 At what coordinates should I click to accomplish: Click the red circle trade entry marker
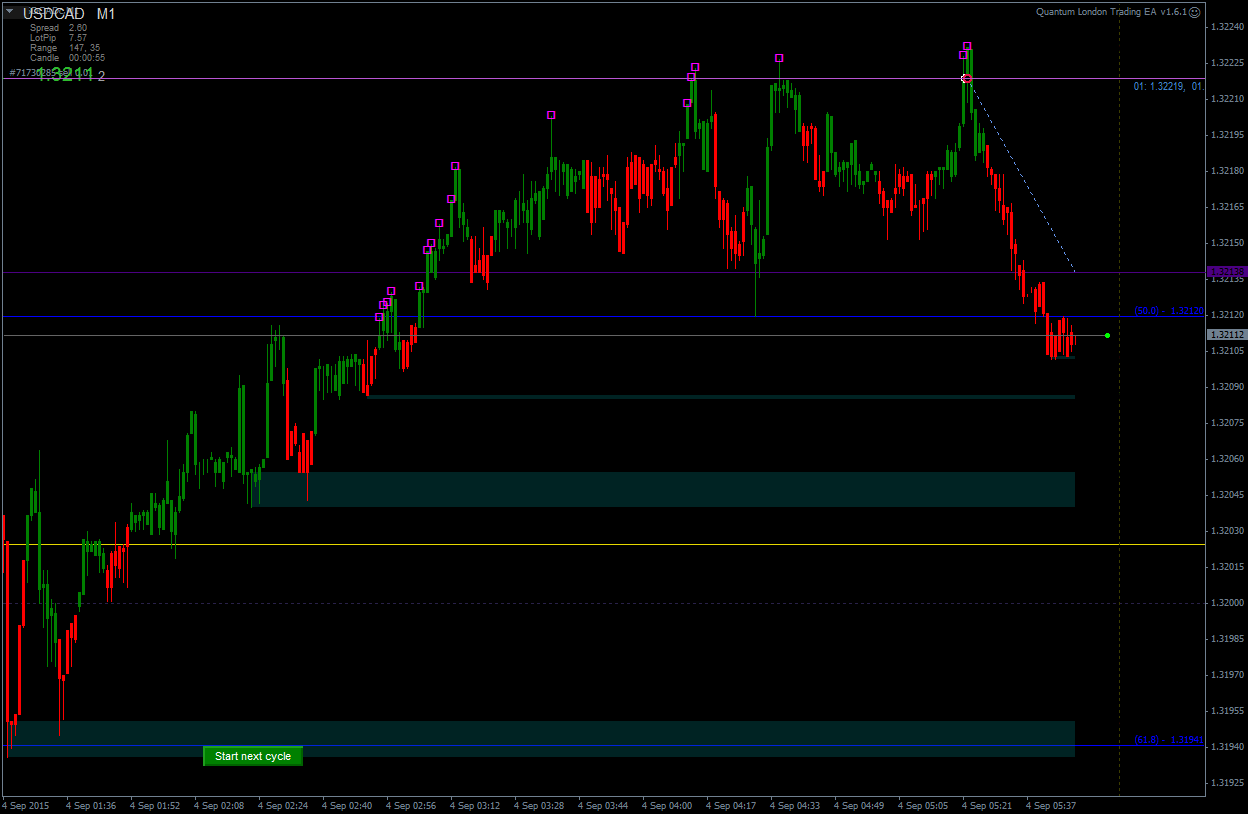point(966,78)
